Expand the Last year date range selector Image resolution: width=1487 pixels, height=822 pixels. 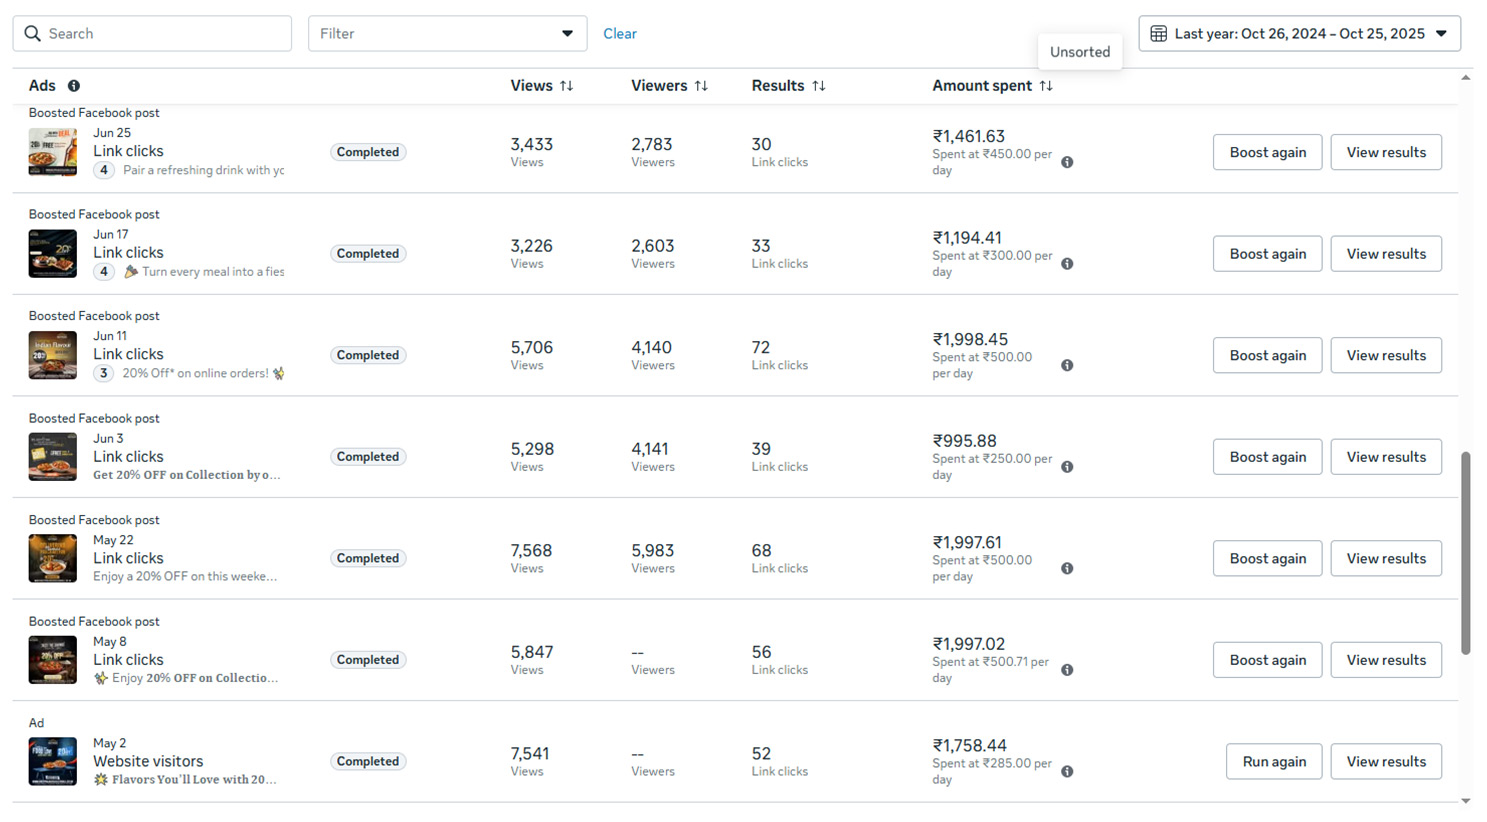click(1441, 34)
